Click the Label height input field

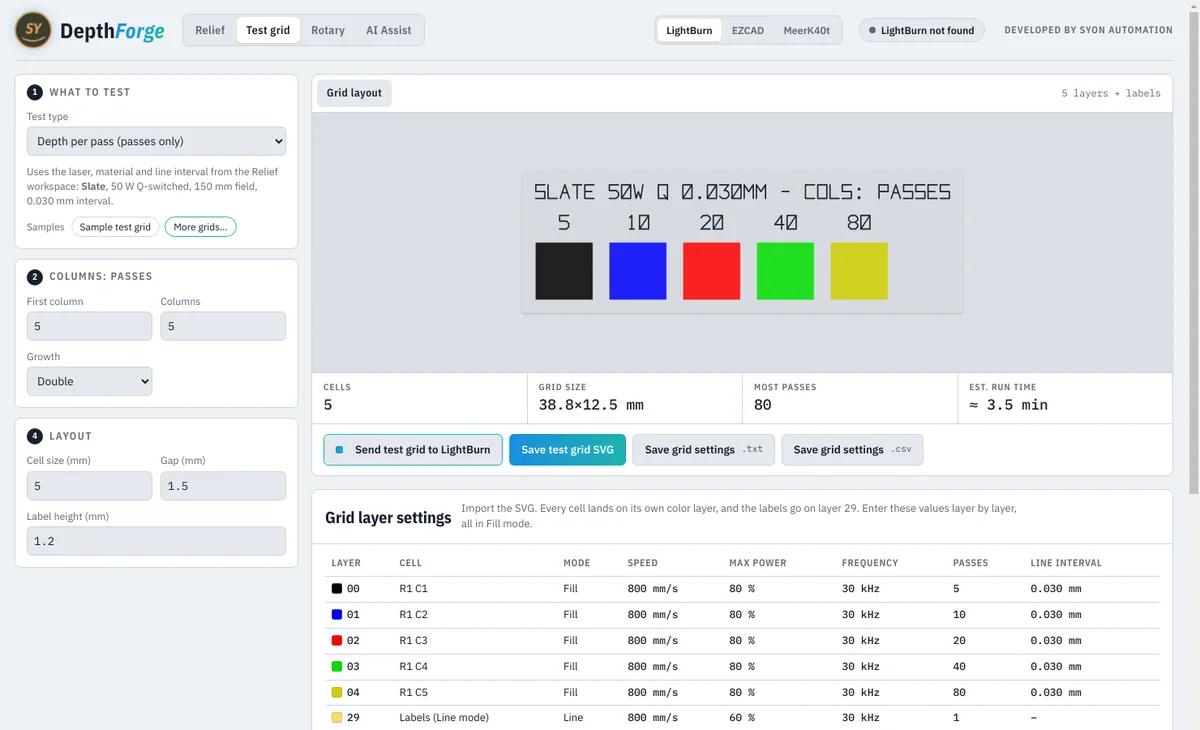point(156,541)
